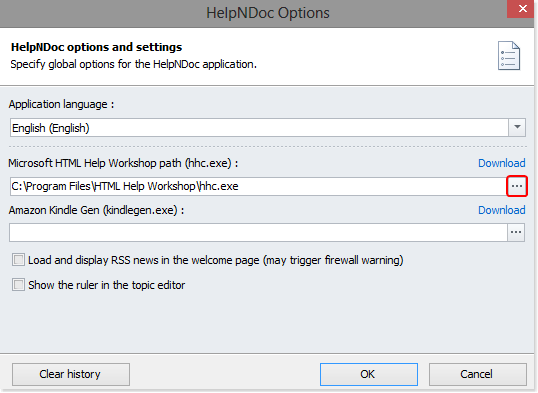The image size is (538, 393).
Task: Open the Application language dropdown arrow
Action: point(517,128)
